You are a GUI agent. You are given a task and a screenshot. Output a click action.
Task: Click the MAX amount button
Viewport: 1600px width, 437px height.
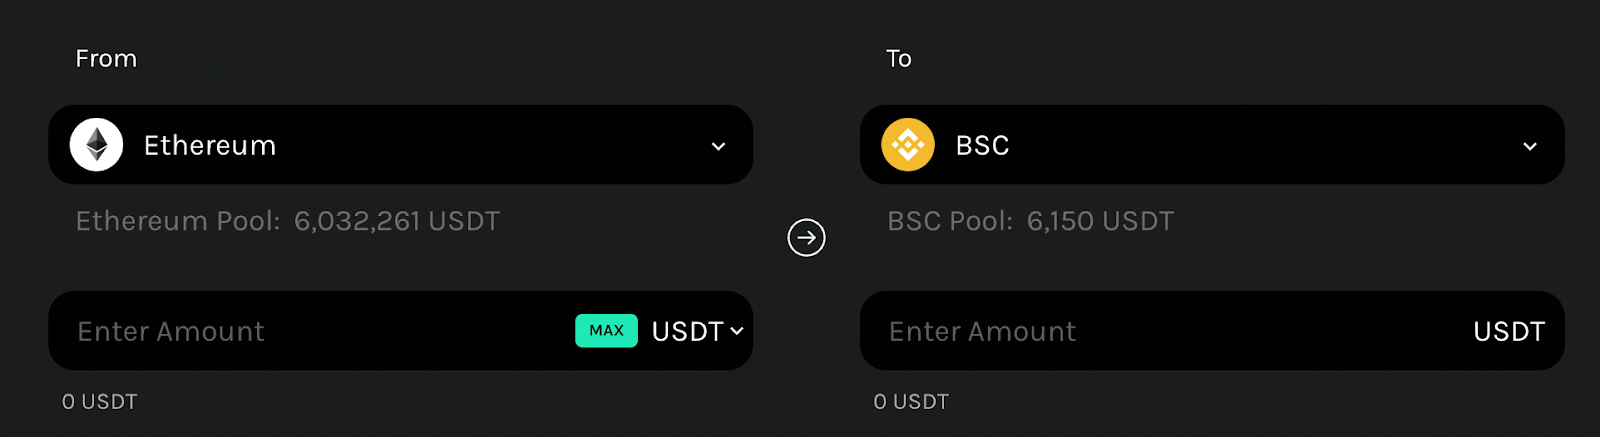[606, 331]
